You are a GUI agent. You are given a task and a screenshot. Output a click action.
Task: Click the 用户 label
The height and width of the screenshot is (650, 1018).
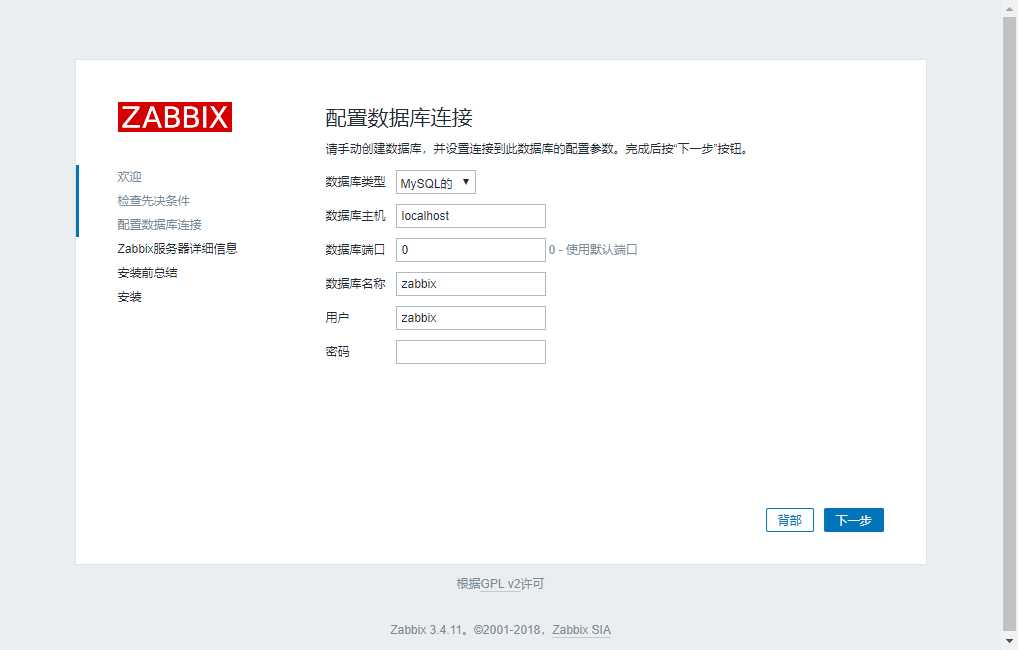click(337, 318)
